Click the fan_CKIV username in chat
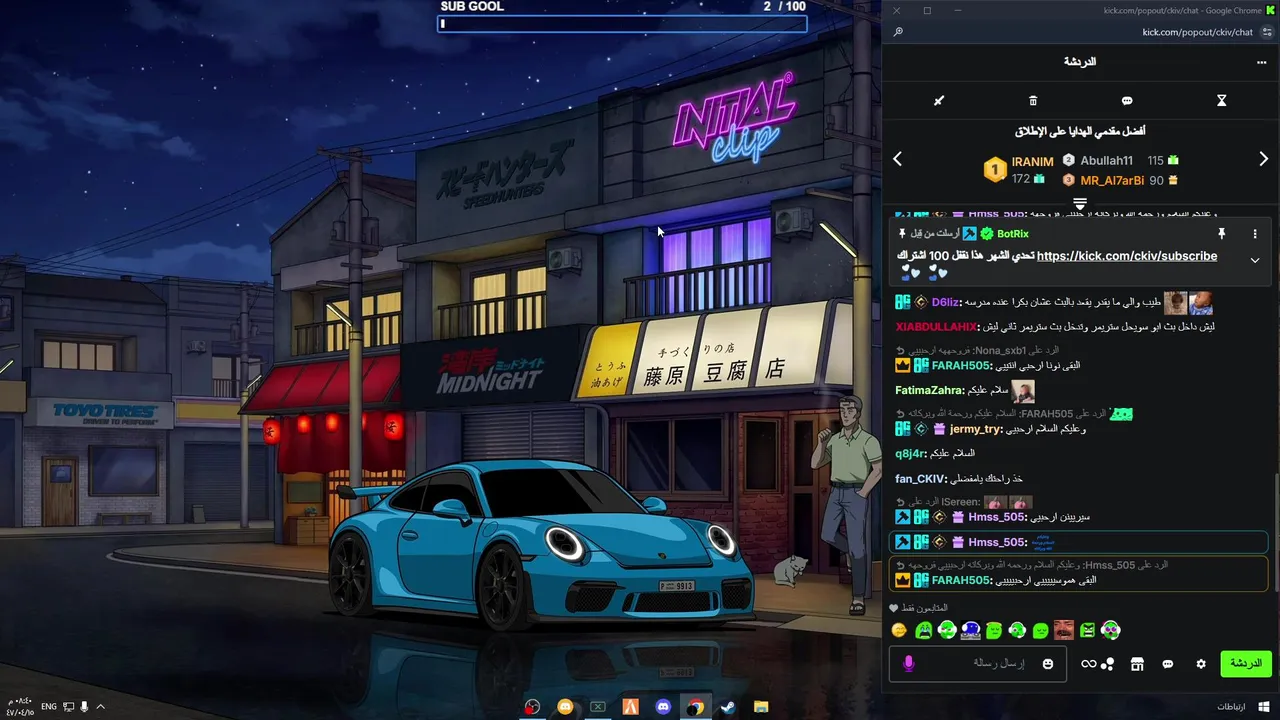The height and width of the screenshot is (720, 1280). click(920, 479)
